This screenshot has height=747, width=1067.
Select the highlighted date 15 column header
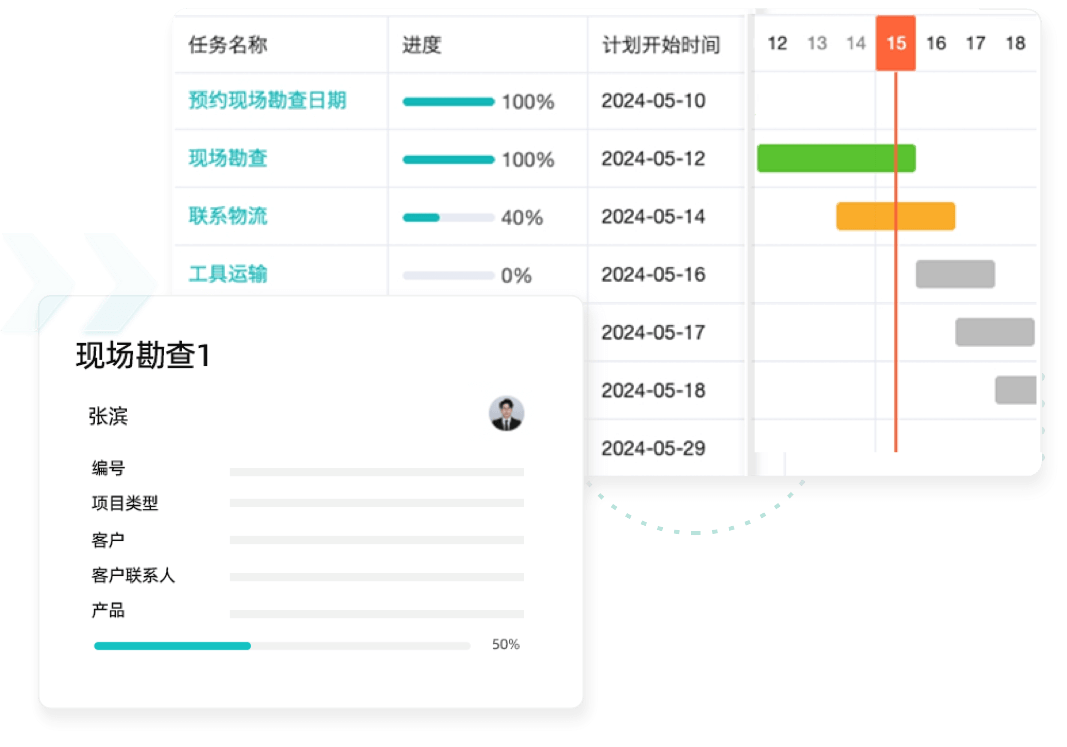(x=895, y=43)
